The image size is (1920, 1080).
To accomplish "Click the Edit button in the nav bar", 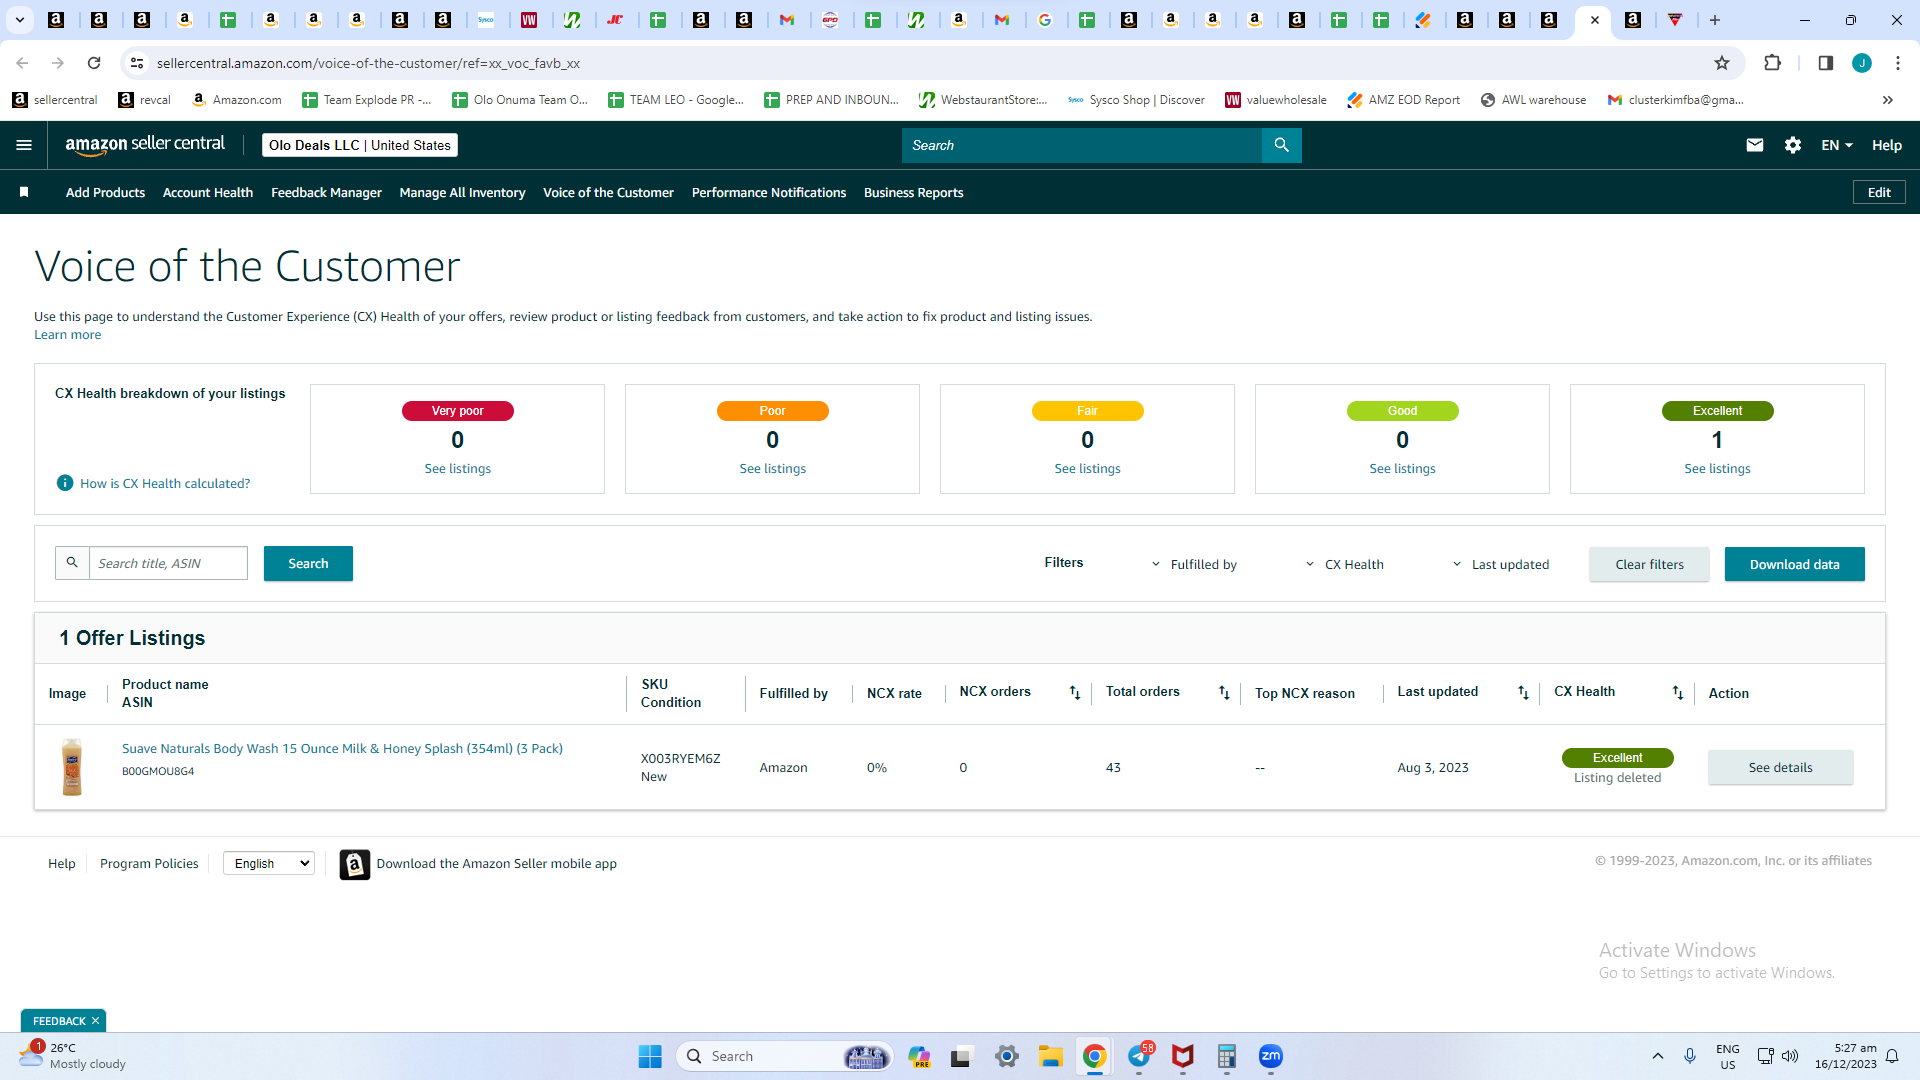I will click(1879, 192).
